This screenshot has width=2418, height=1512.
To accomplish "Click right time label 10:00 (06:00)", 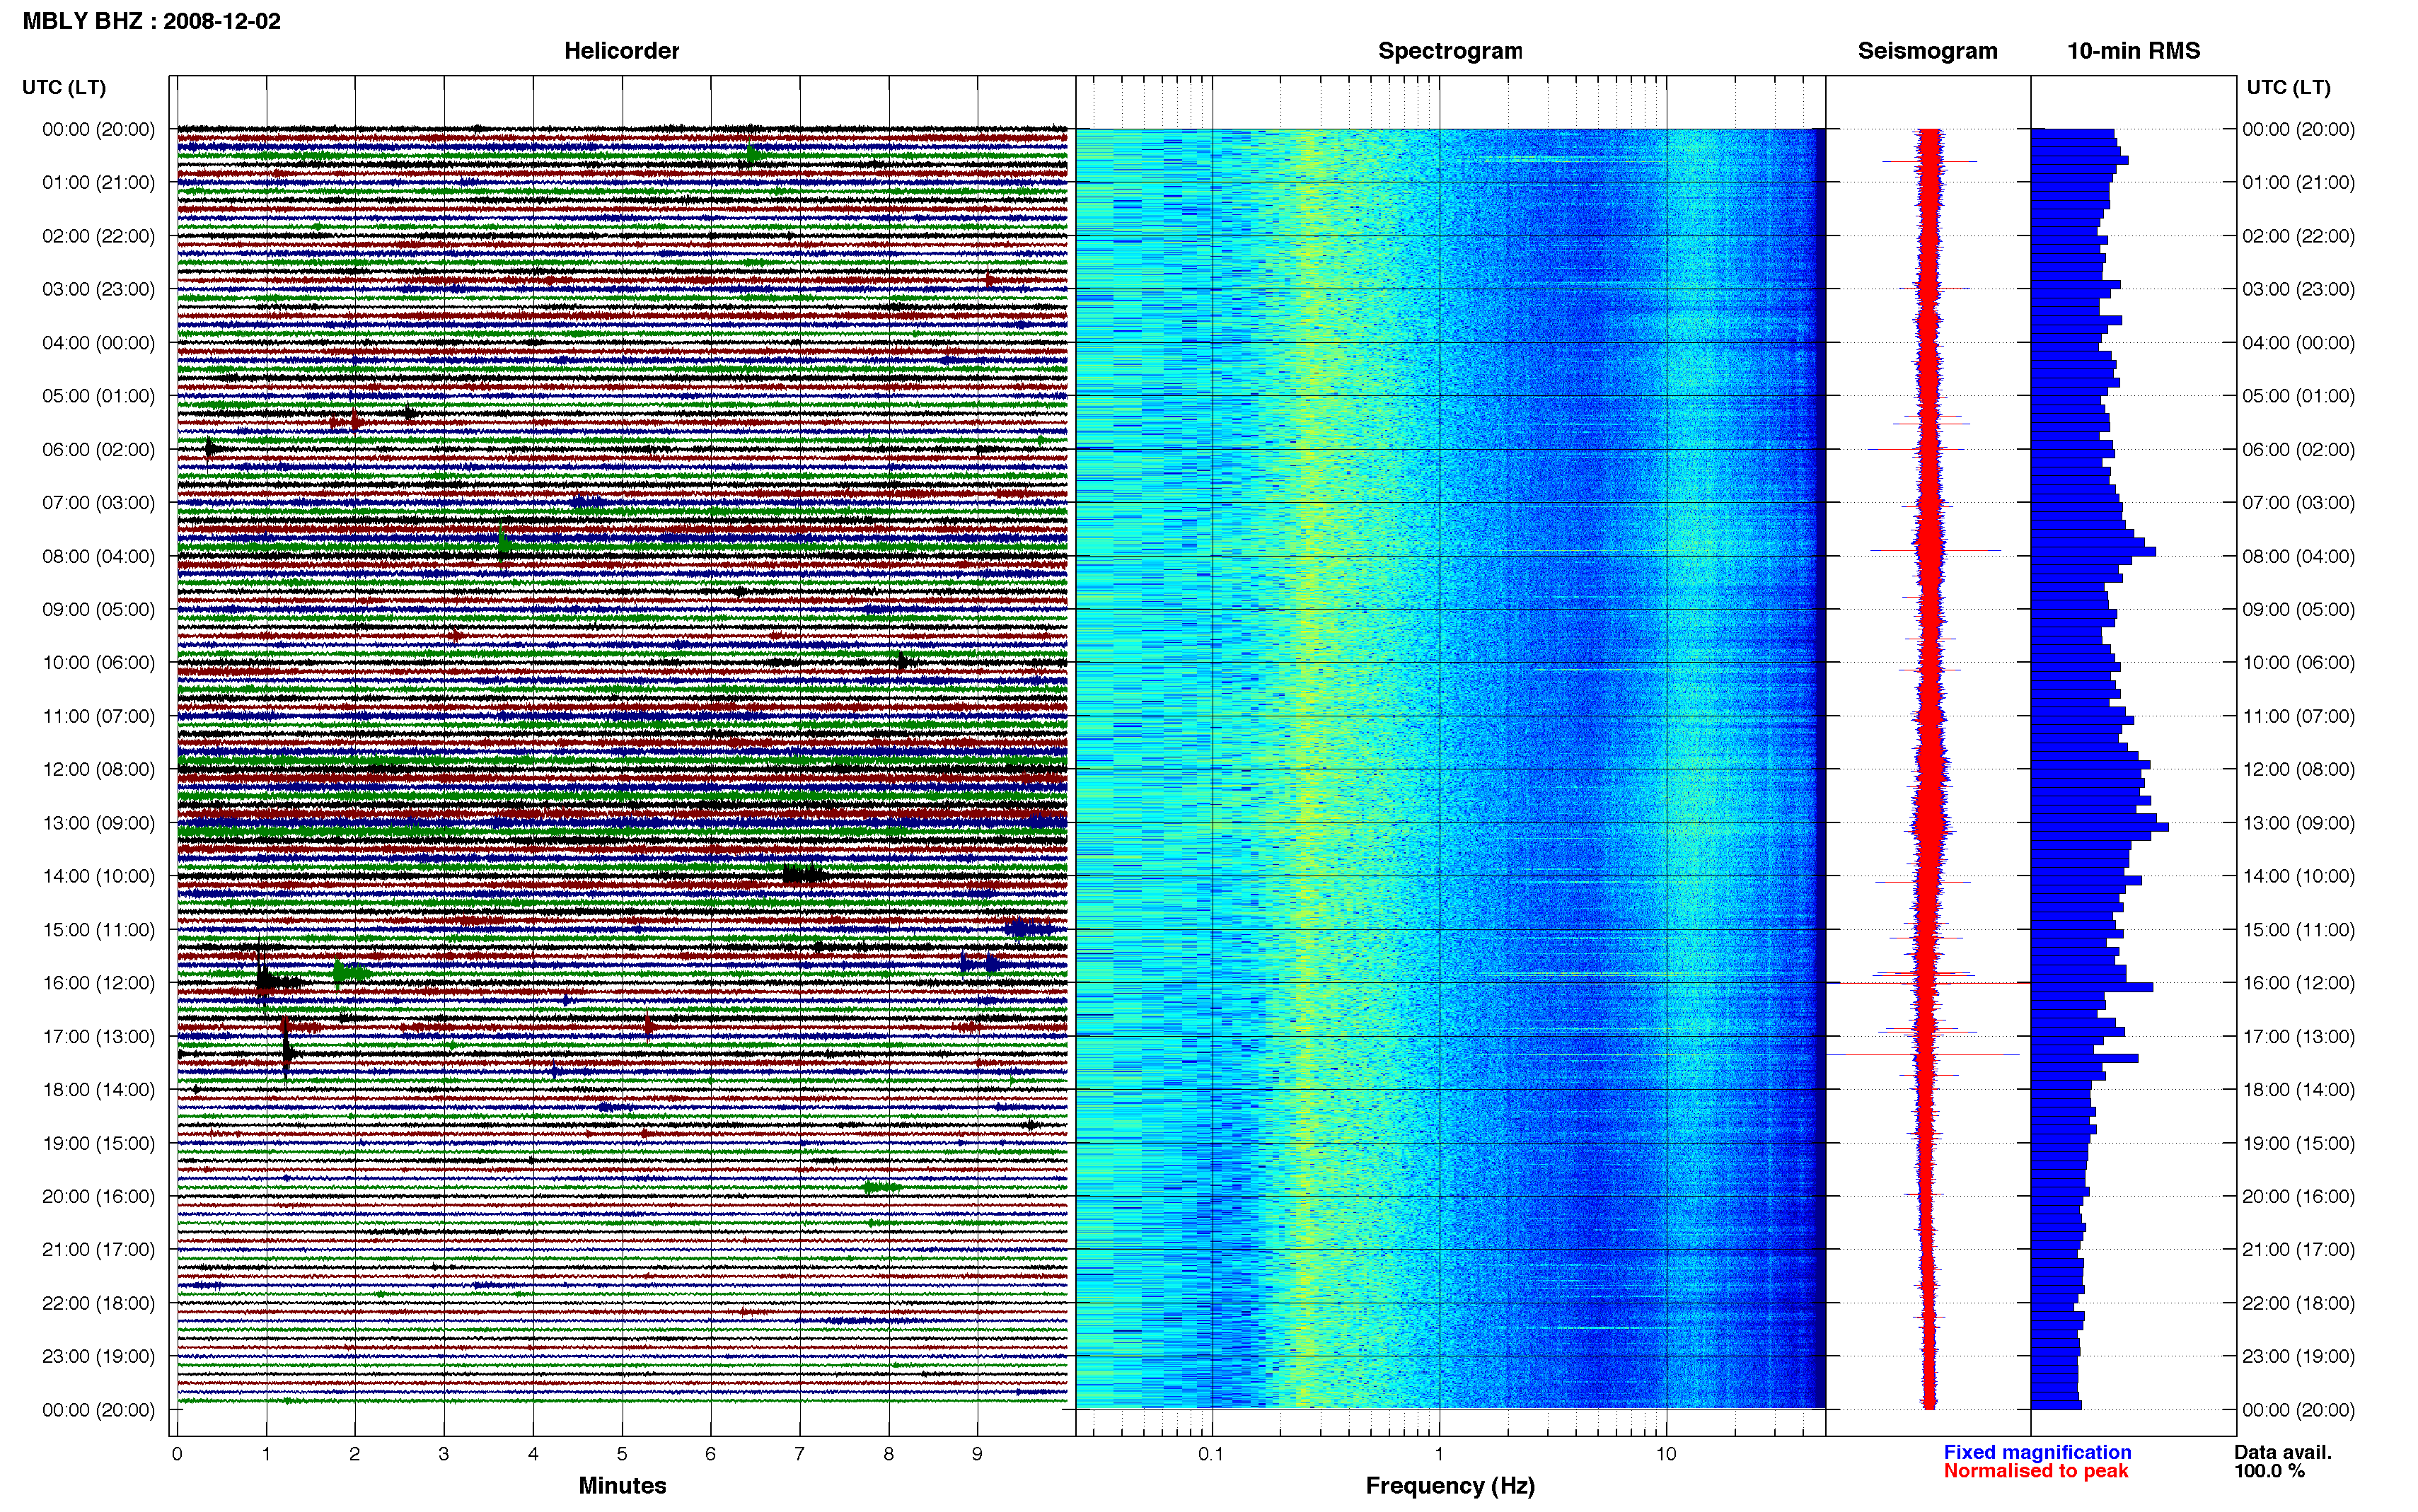I will [x=2298, y=662].
